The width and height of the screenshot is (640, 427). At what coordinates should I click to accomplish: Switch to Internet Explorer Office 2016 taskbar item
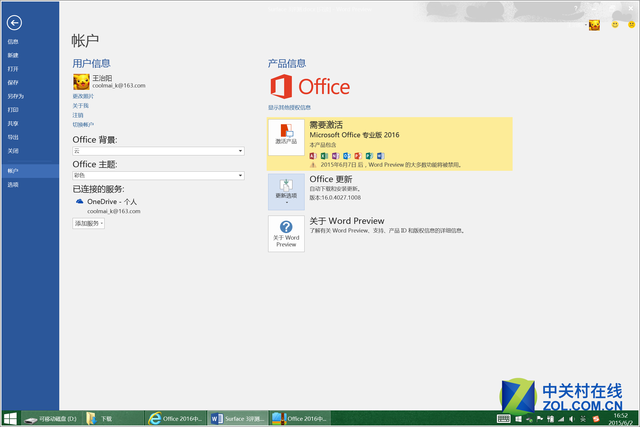pyautogui.click(x=175, y=419)
